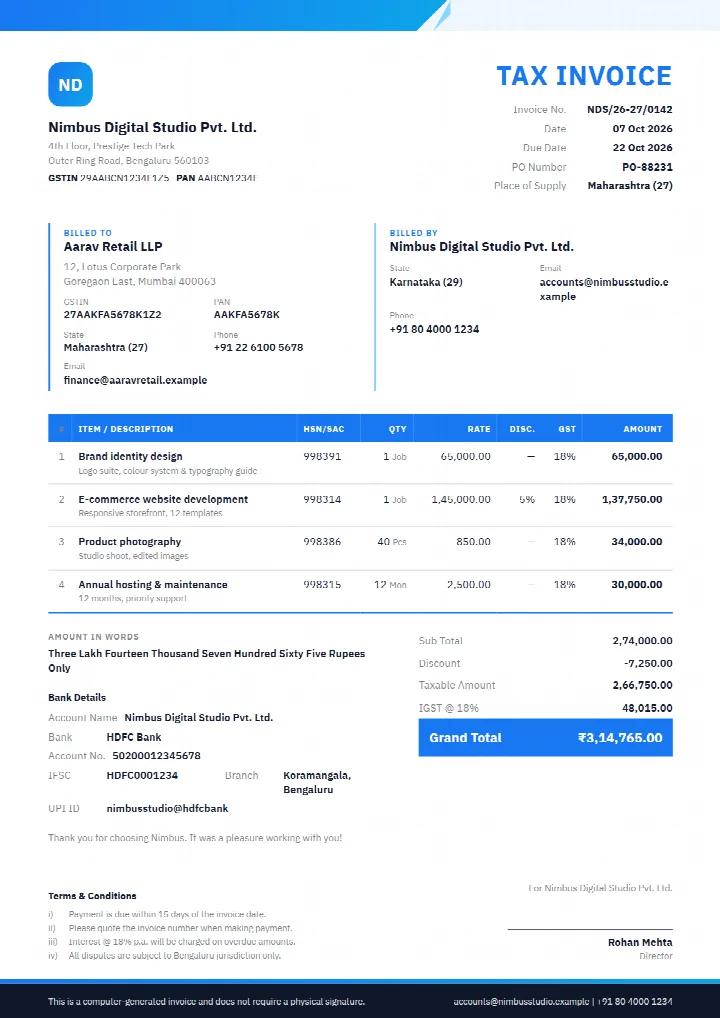Select the Brand identity design item
The height and width of the screenshot is (1018, 720).
click(130, 456)
